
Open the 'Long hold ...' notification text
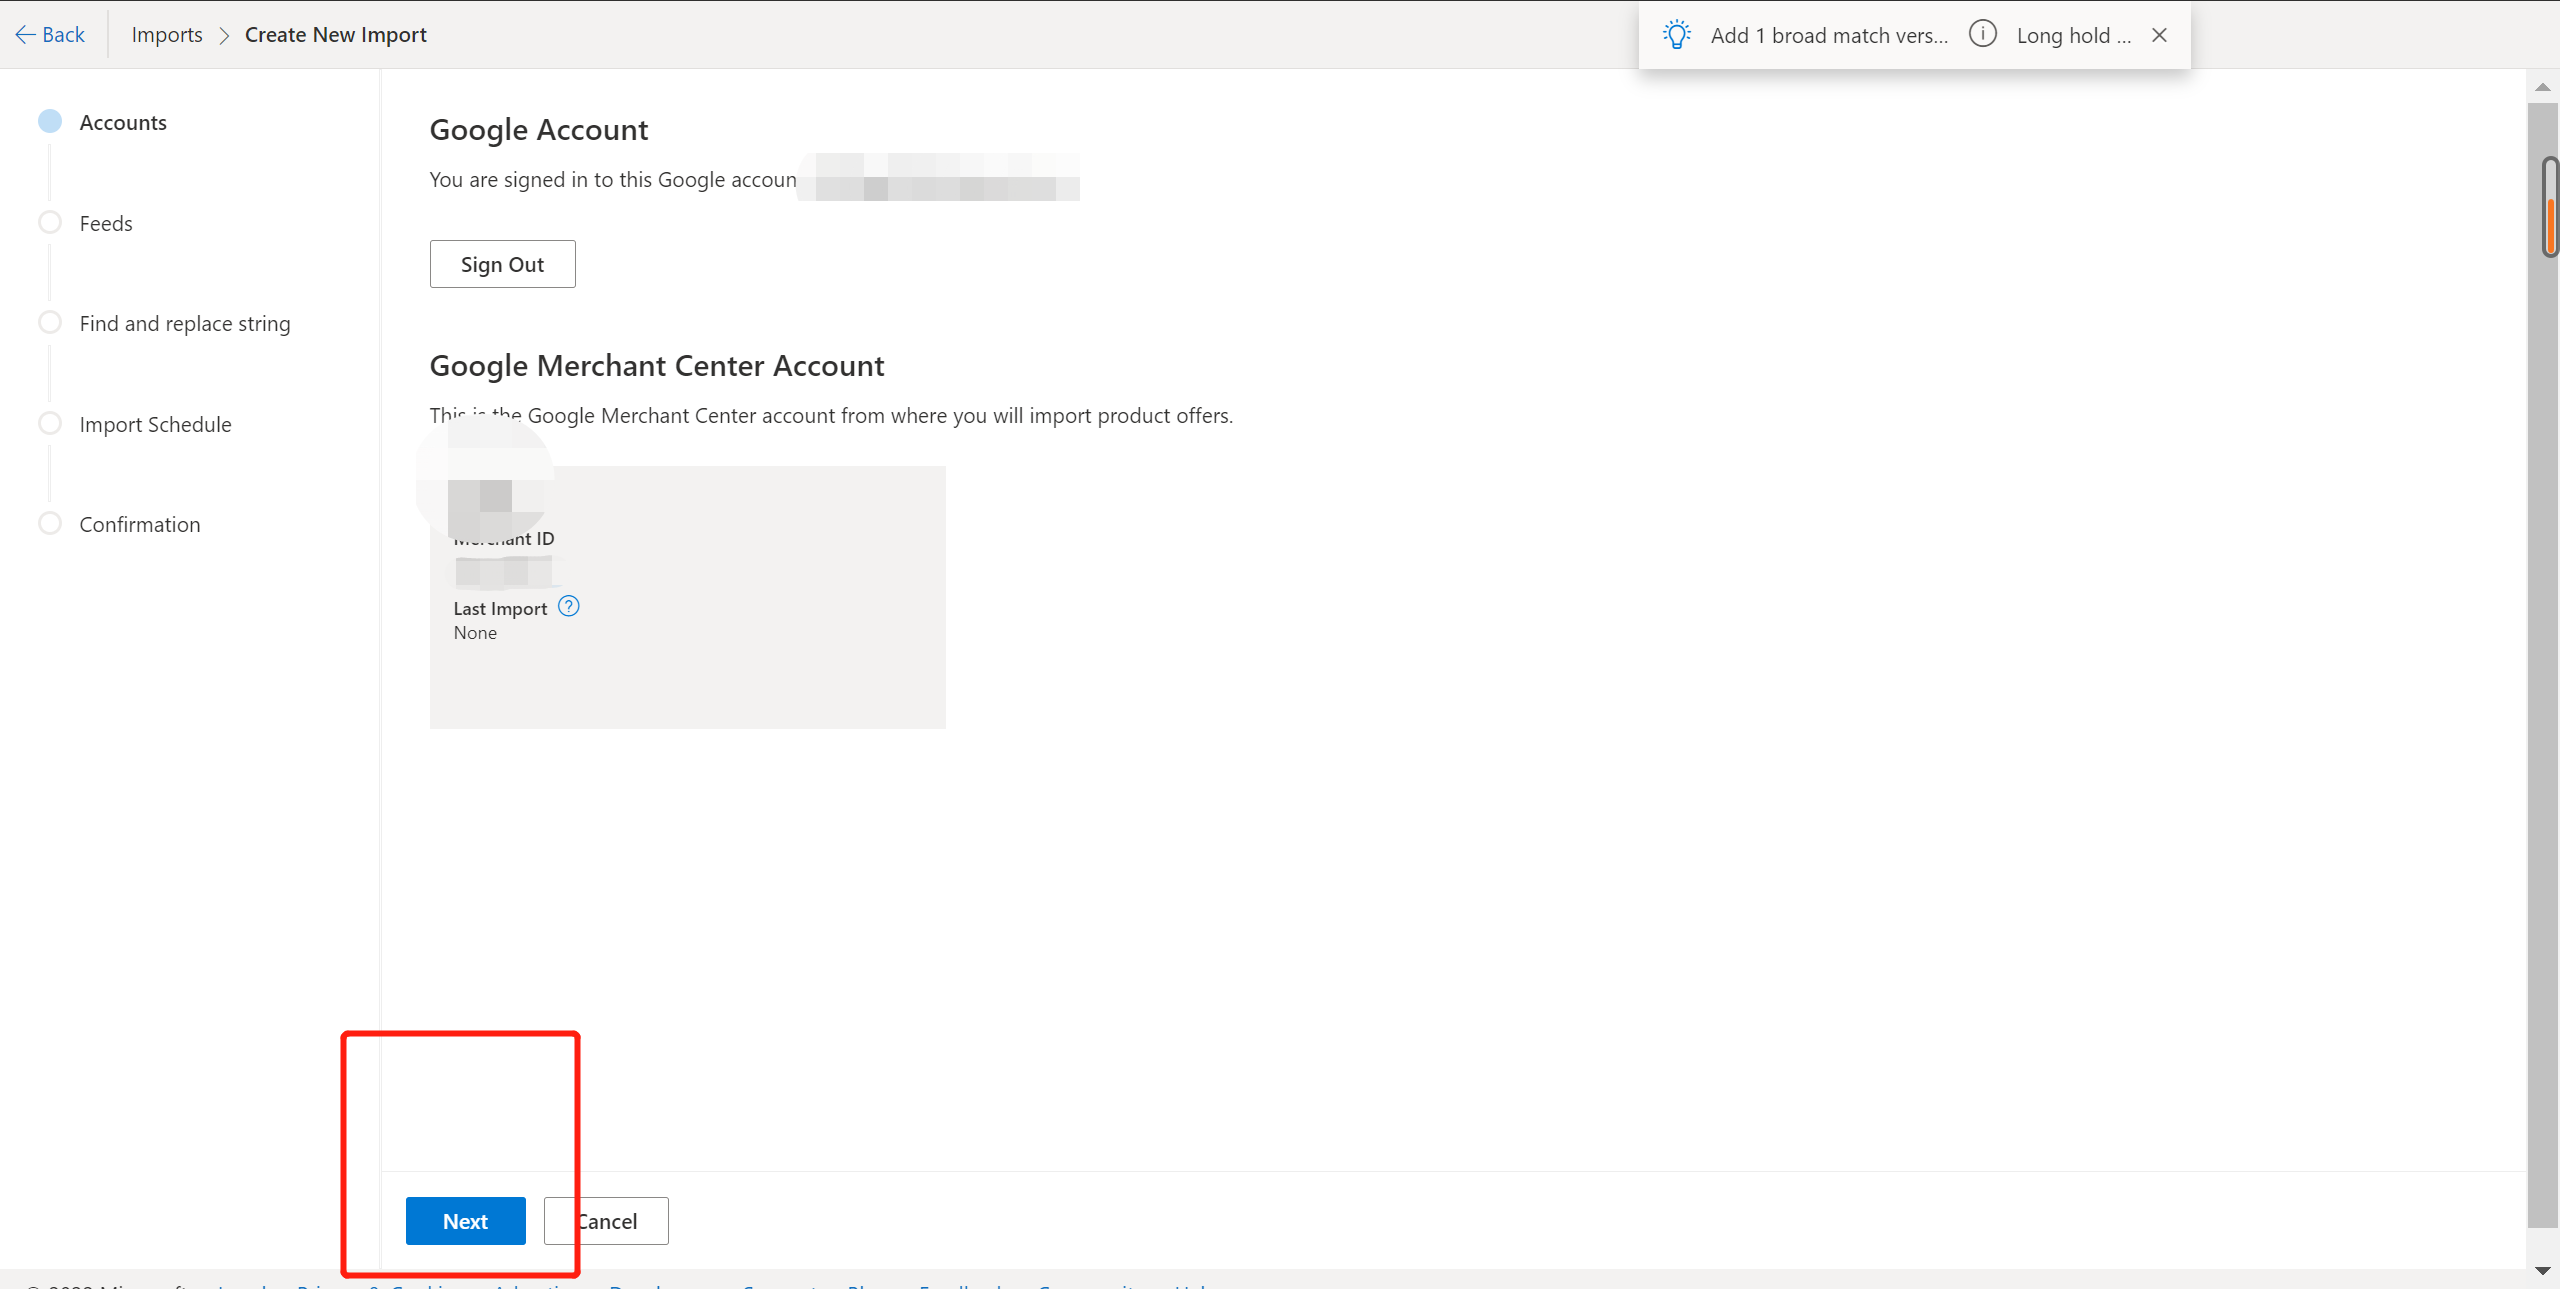point(2073,36)
